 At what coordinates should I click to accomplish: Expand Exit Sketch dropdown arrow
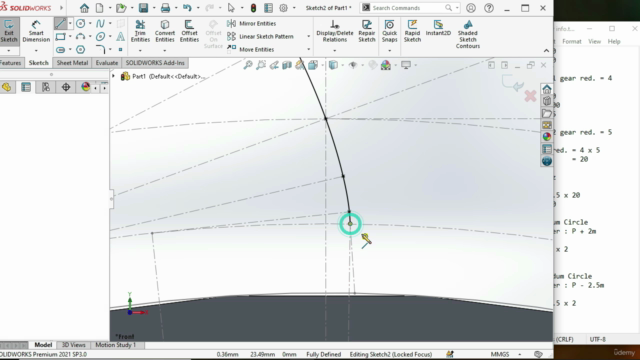pos(9,51)
